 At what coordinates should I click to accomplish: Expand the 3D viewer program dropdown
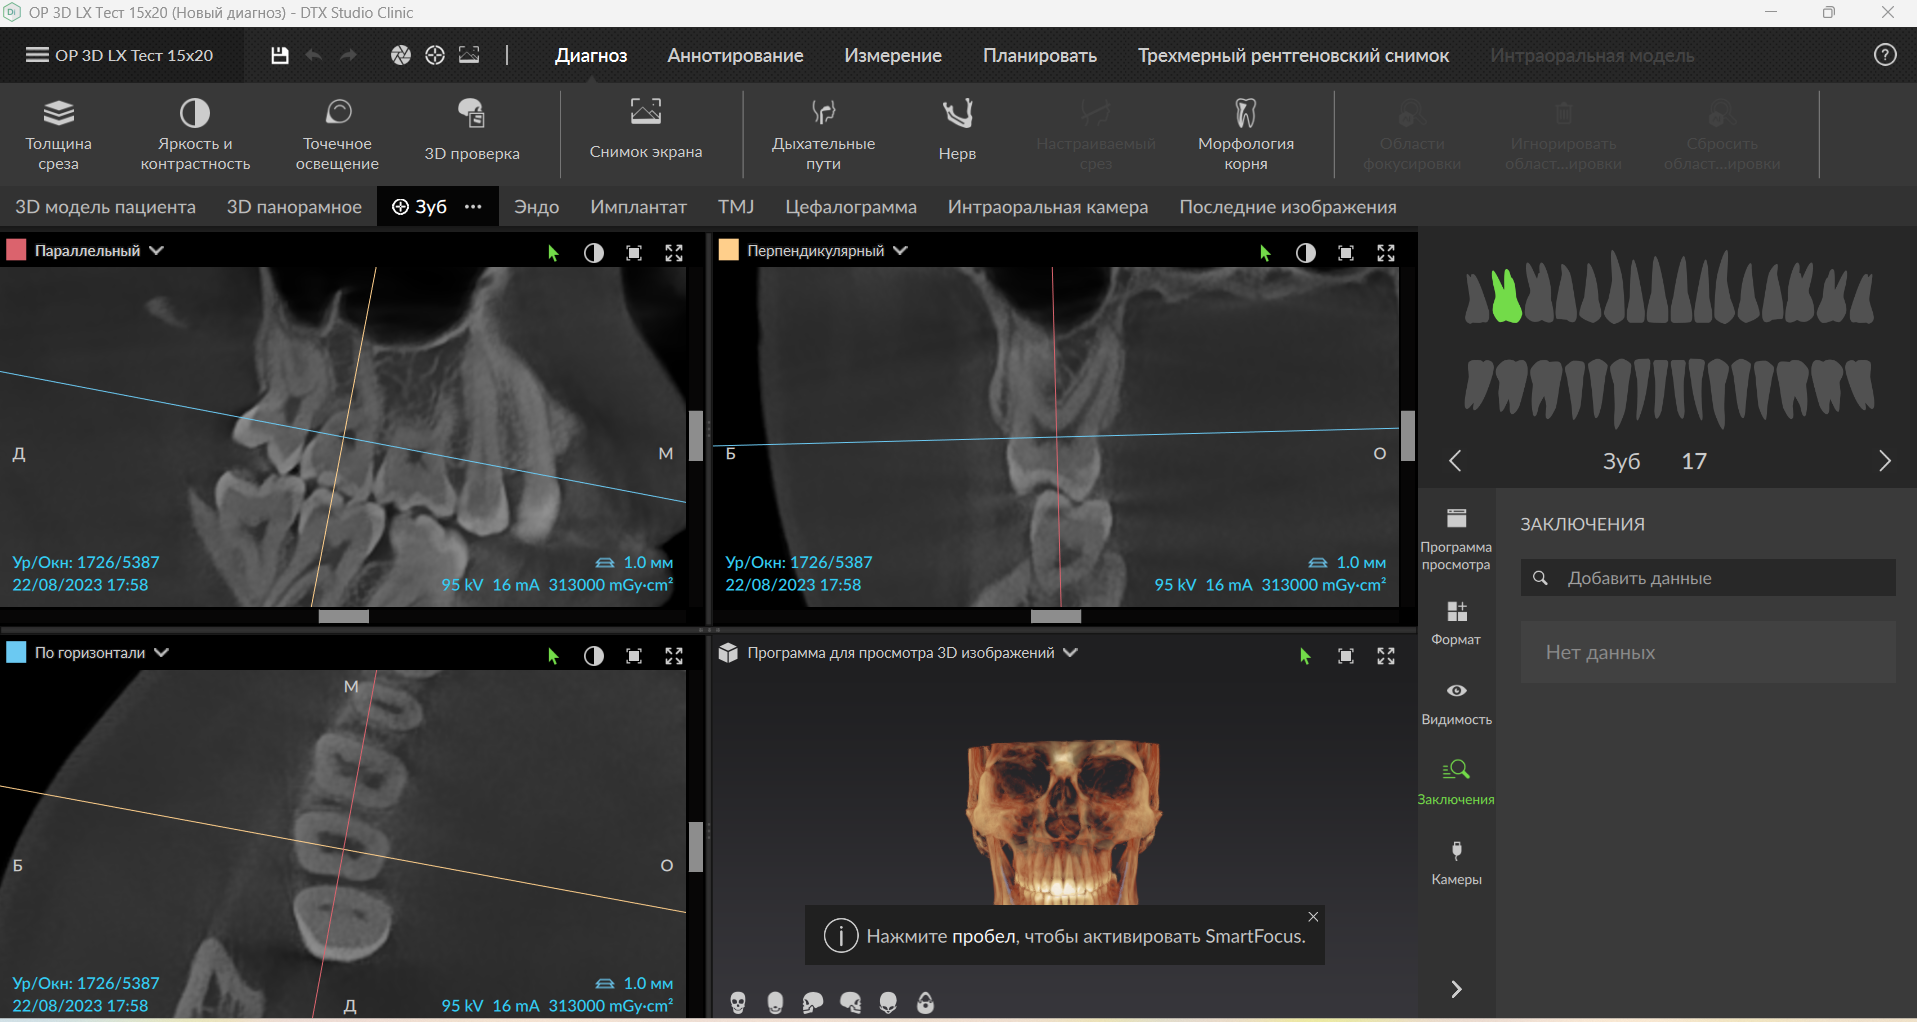(1071, 653)
